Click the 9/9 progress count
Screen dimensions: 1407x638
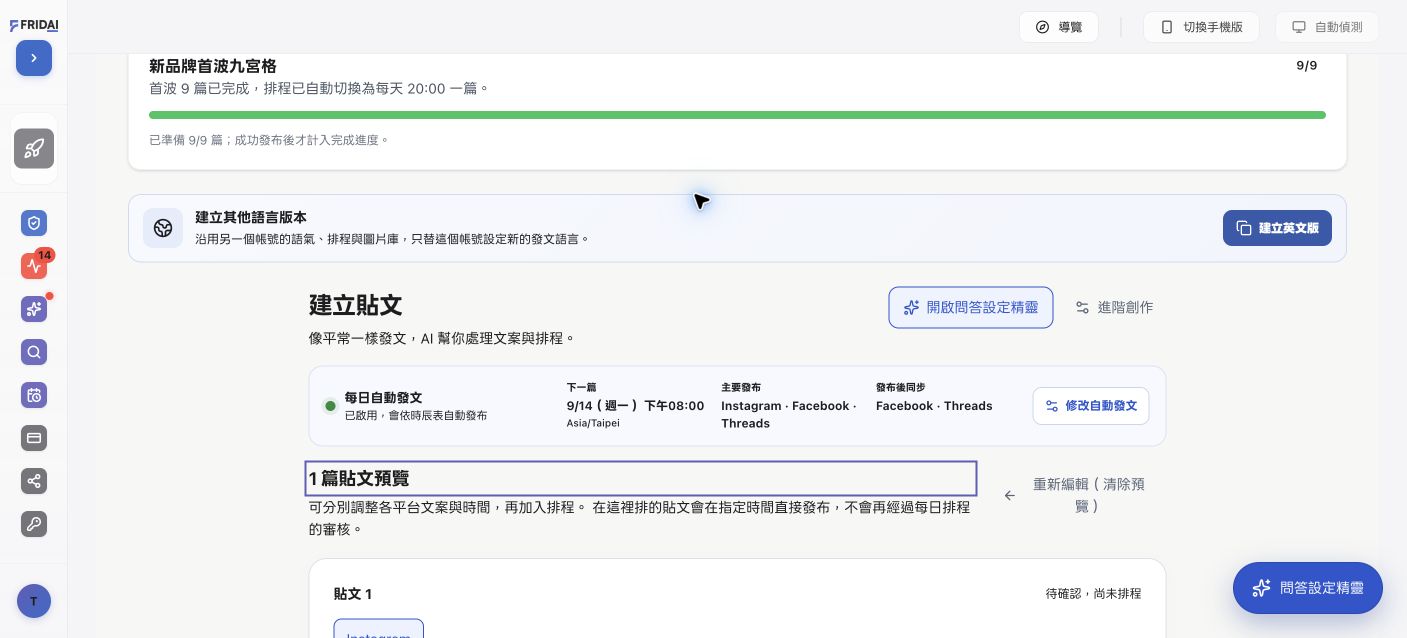[1306, 66]
